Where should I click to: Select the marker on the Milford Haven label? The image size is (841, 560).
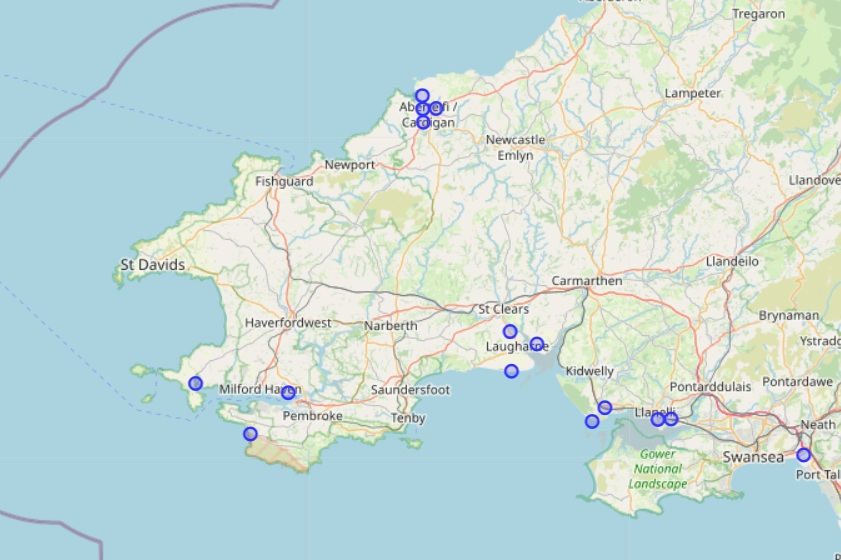click(x=288, y=393)
